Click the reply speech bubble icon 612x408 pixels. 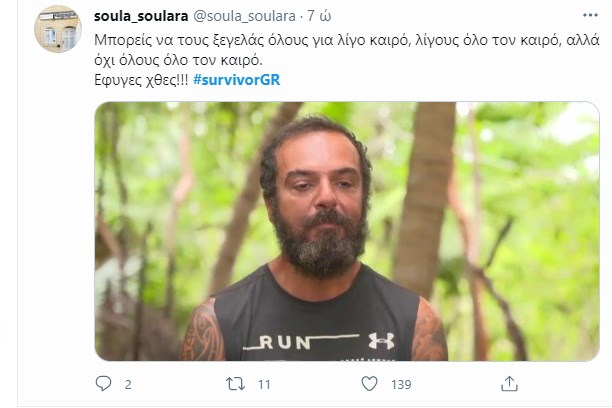pos(103,384)
